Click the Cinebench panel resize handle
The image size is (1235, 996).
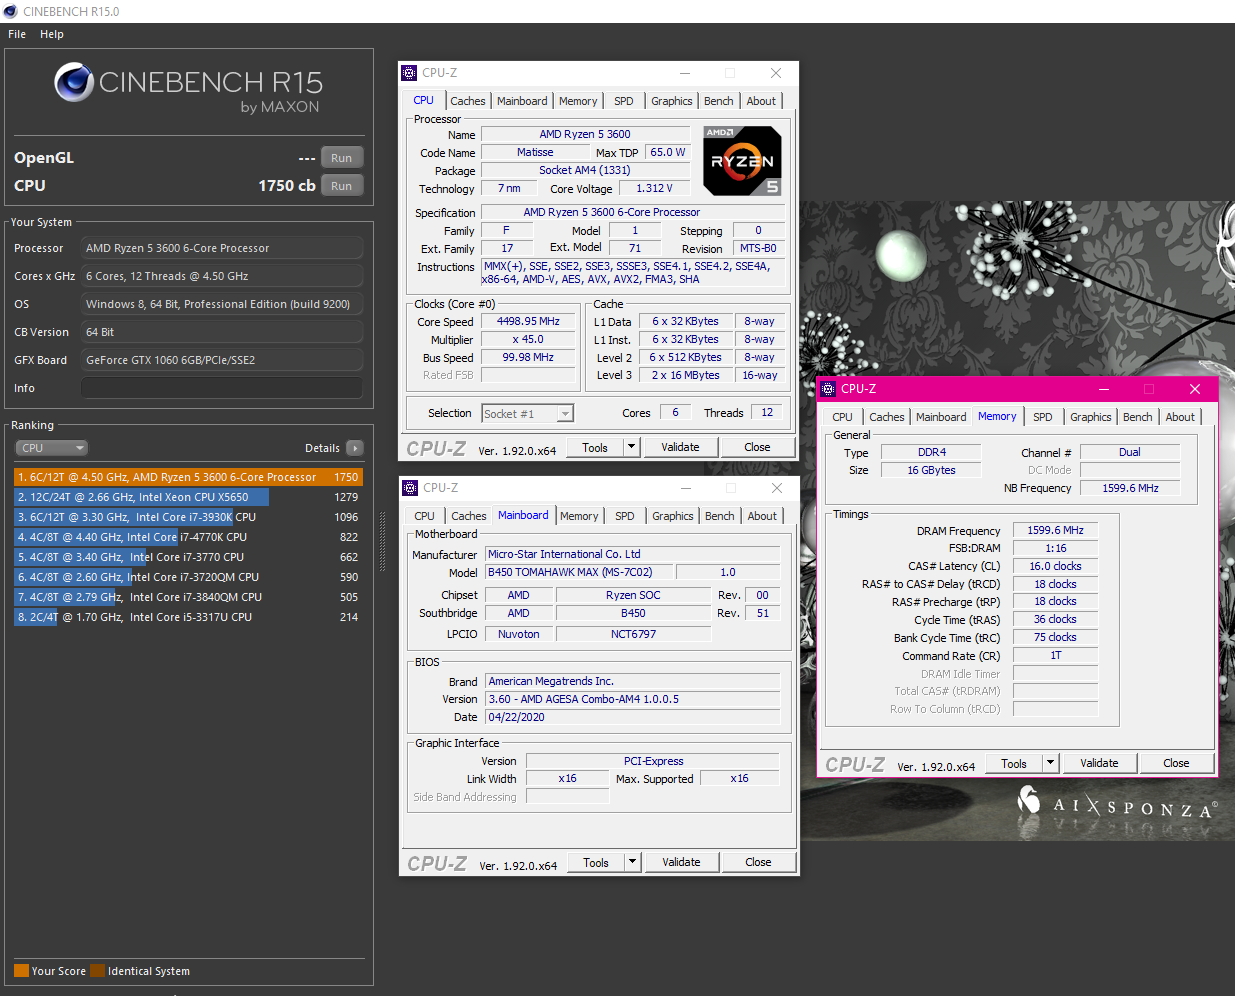(x=383, y=542)
